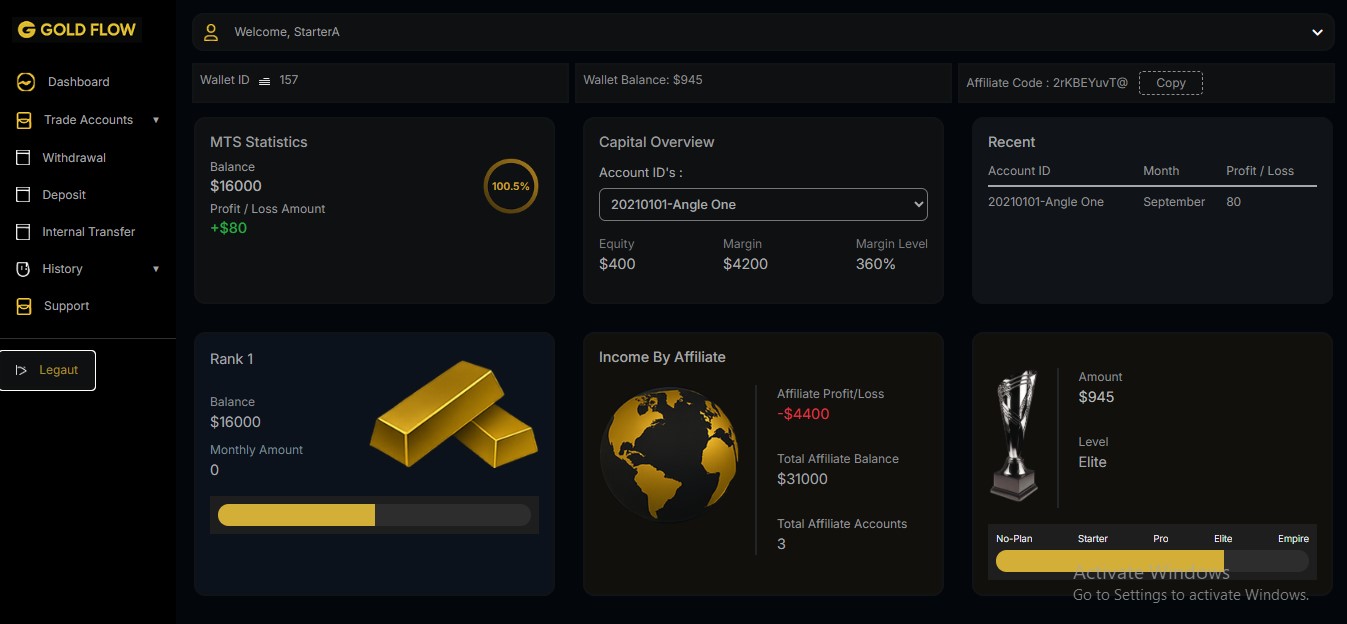Click the user profile icon beside Welcome

point(211,32)
